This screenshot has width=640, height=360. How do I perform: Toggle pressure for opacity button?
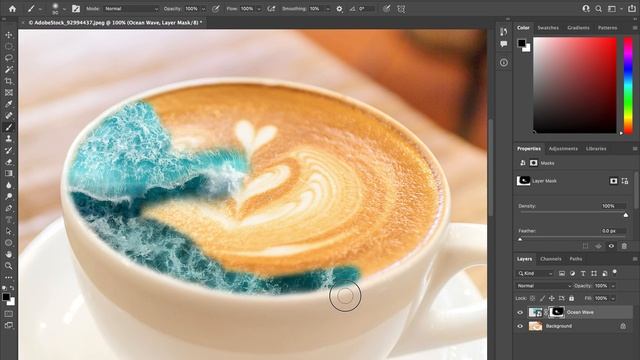[x=216, y=9]
